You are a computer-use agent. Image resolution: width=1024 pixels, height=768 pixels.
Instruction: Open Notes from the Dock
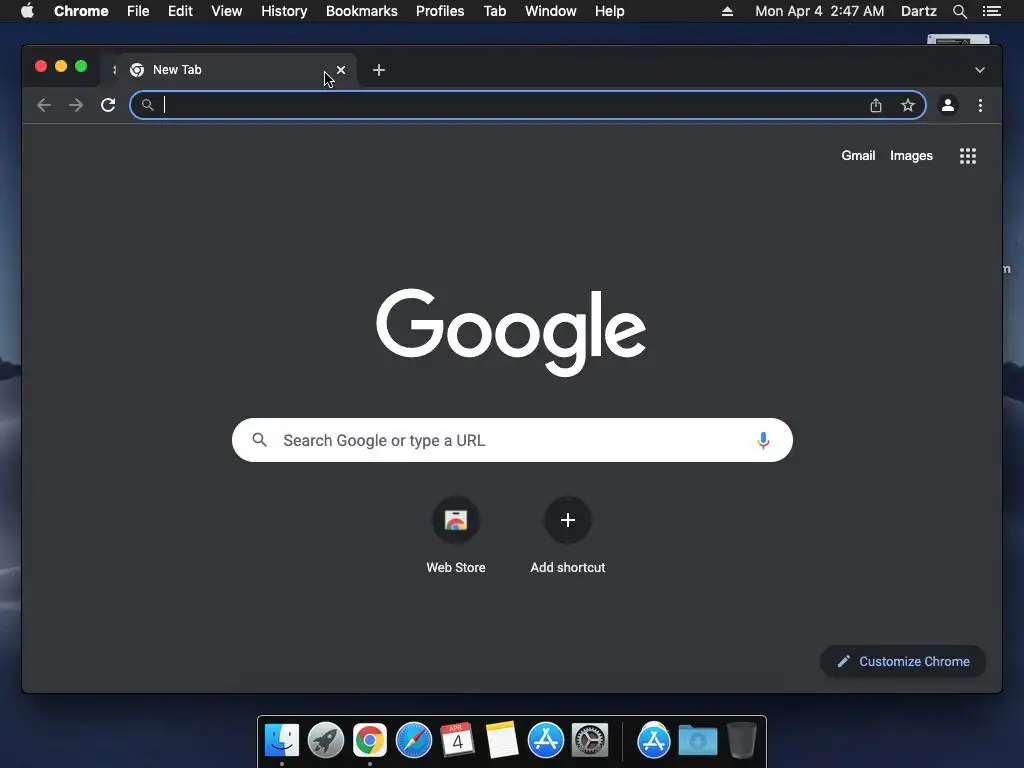coord(502,740)
